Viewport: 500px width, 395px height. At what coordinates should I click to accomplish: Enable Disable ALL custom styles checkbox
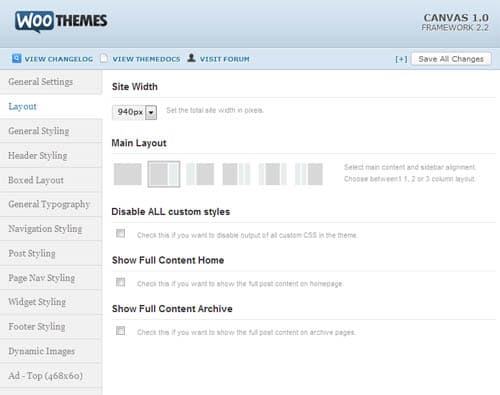pos(120,233)
